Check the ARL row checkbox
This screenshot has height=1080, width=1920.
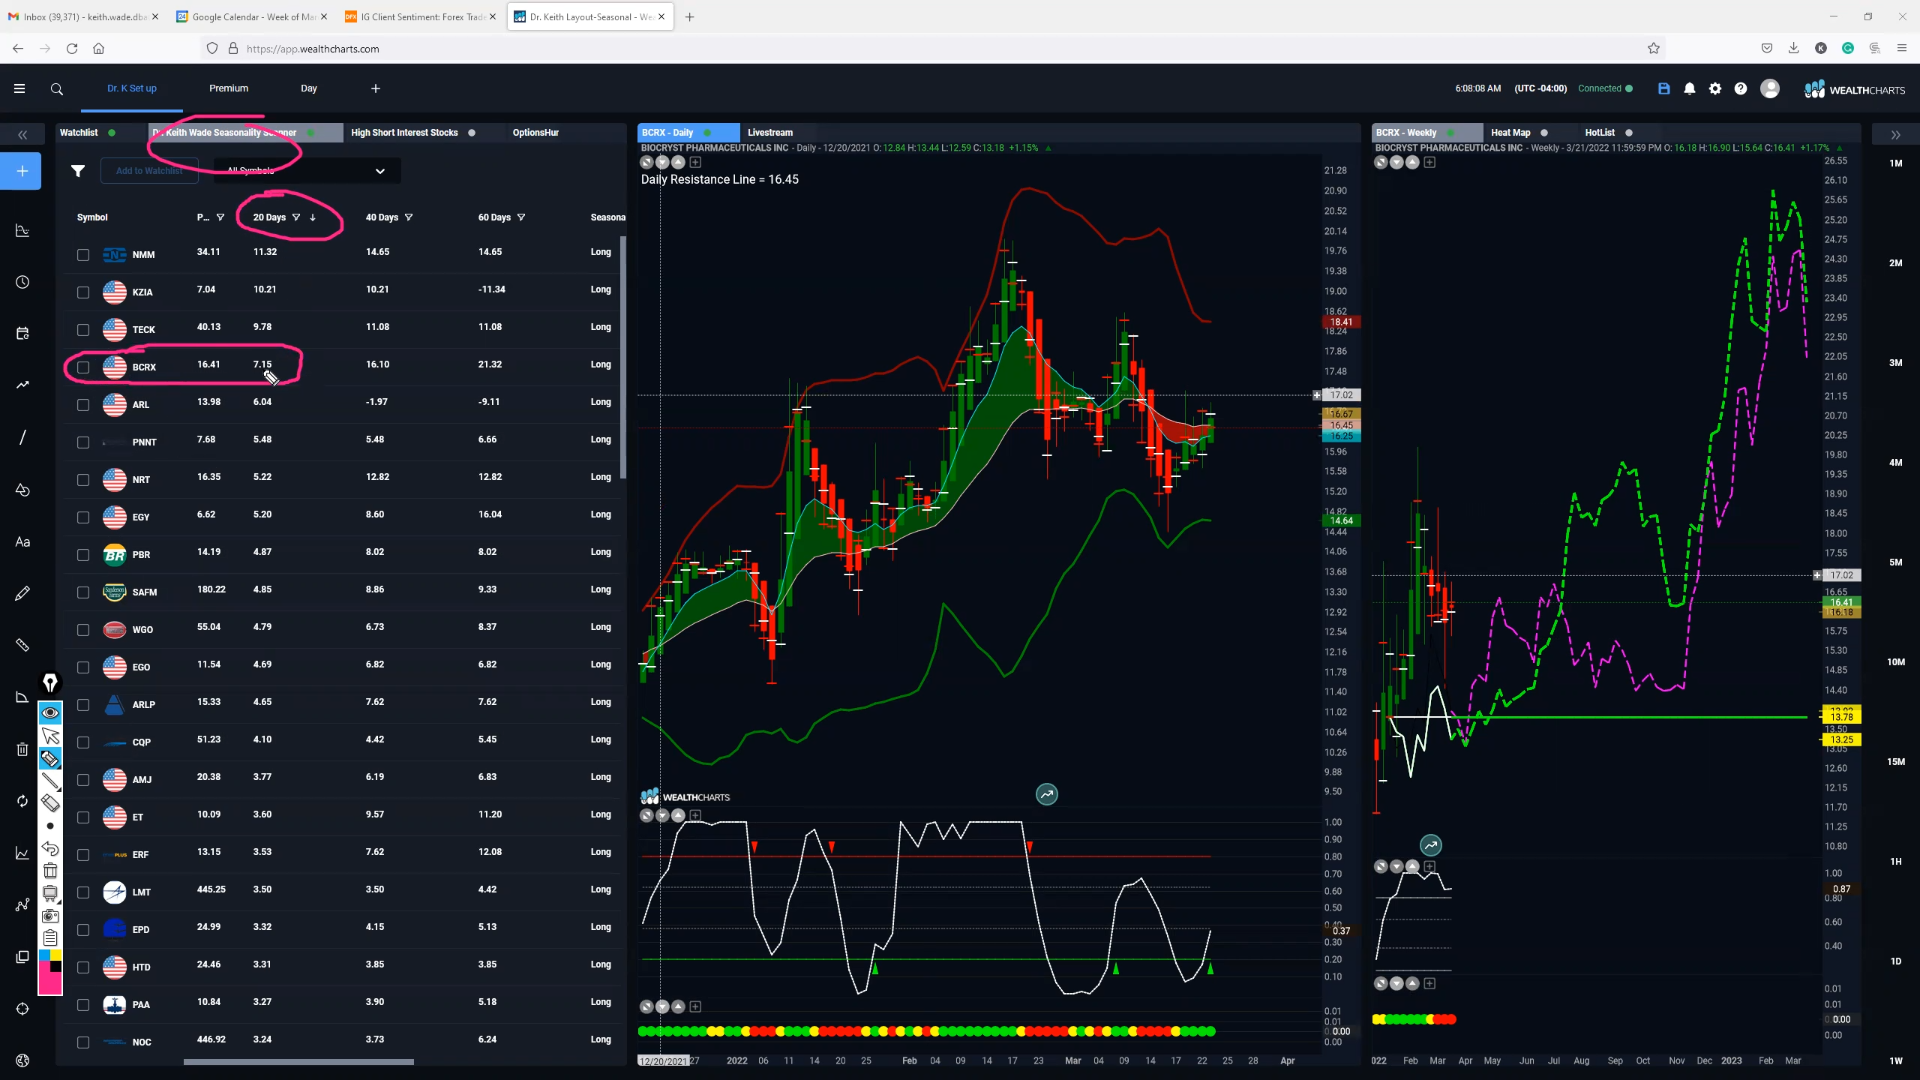tap(83, 405)
